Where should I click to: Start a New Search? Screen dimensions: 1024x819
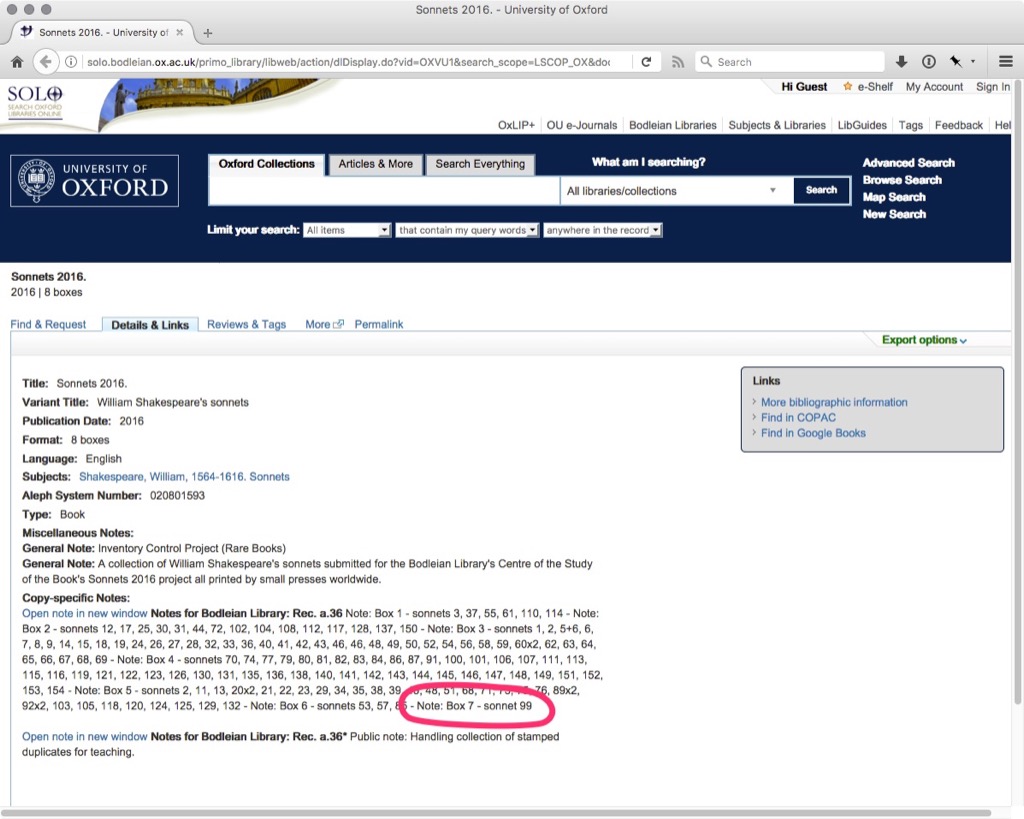coord(894,214)
